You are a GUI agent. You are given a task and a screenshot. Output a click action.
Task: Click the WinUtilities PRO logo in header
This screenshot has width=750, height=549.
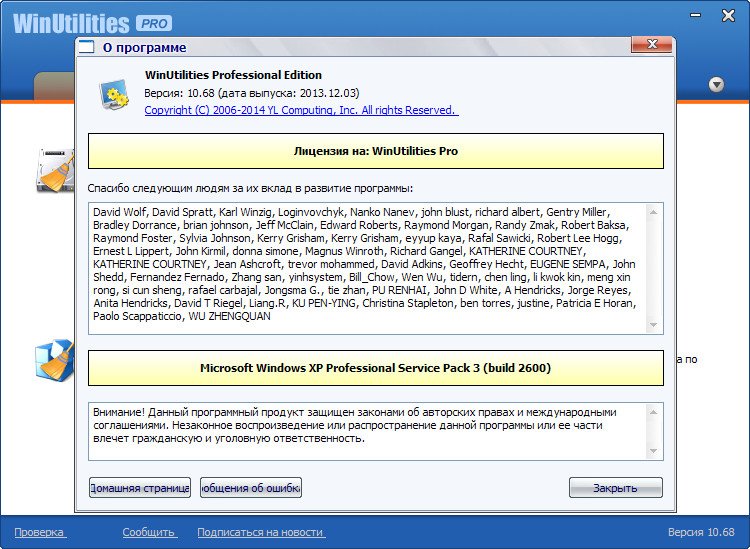pos(92,23)
